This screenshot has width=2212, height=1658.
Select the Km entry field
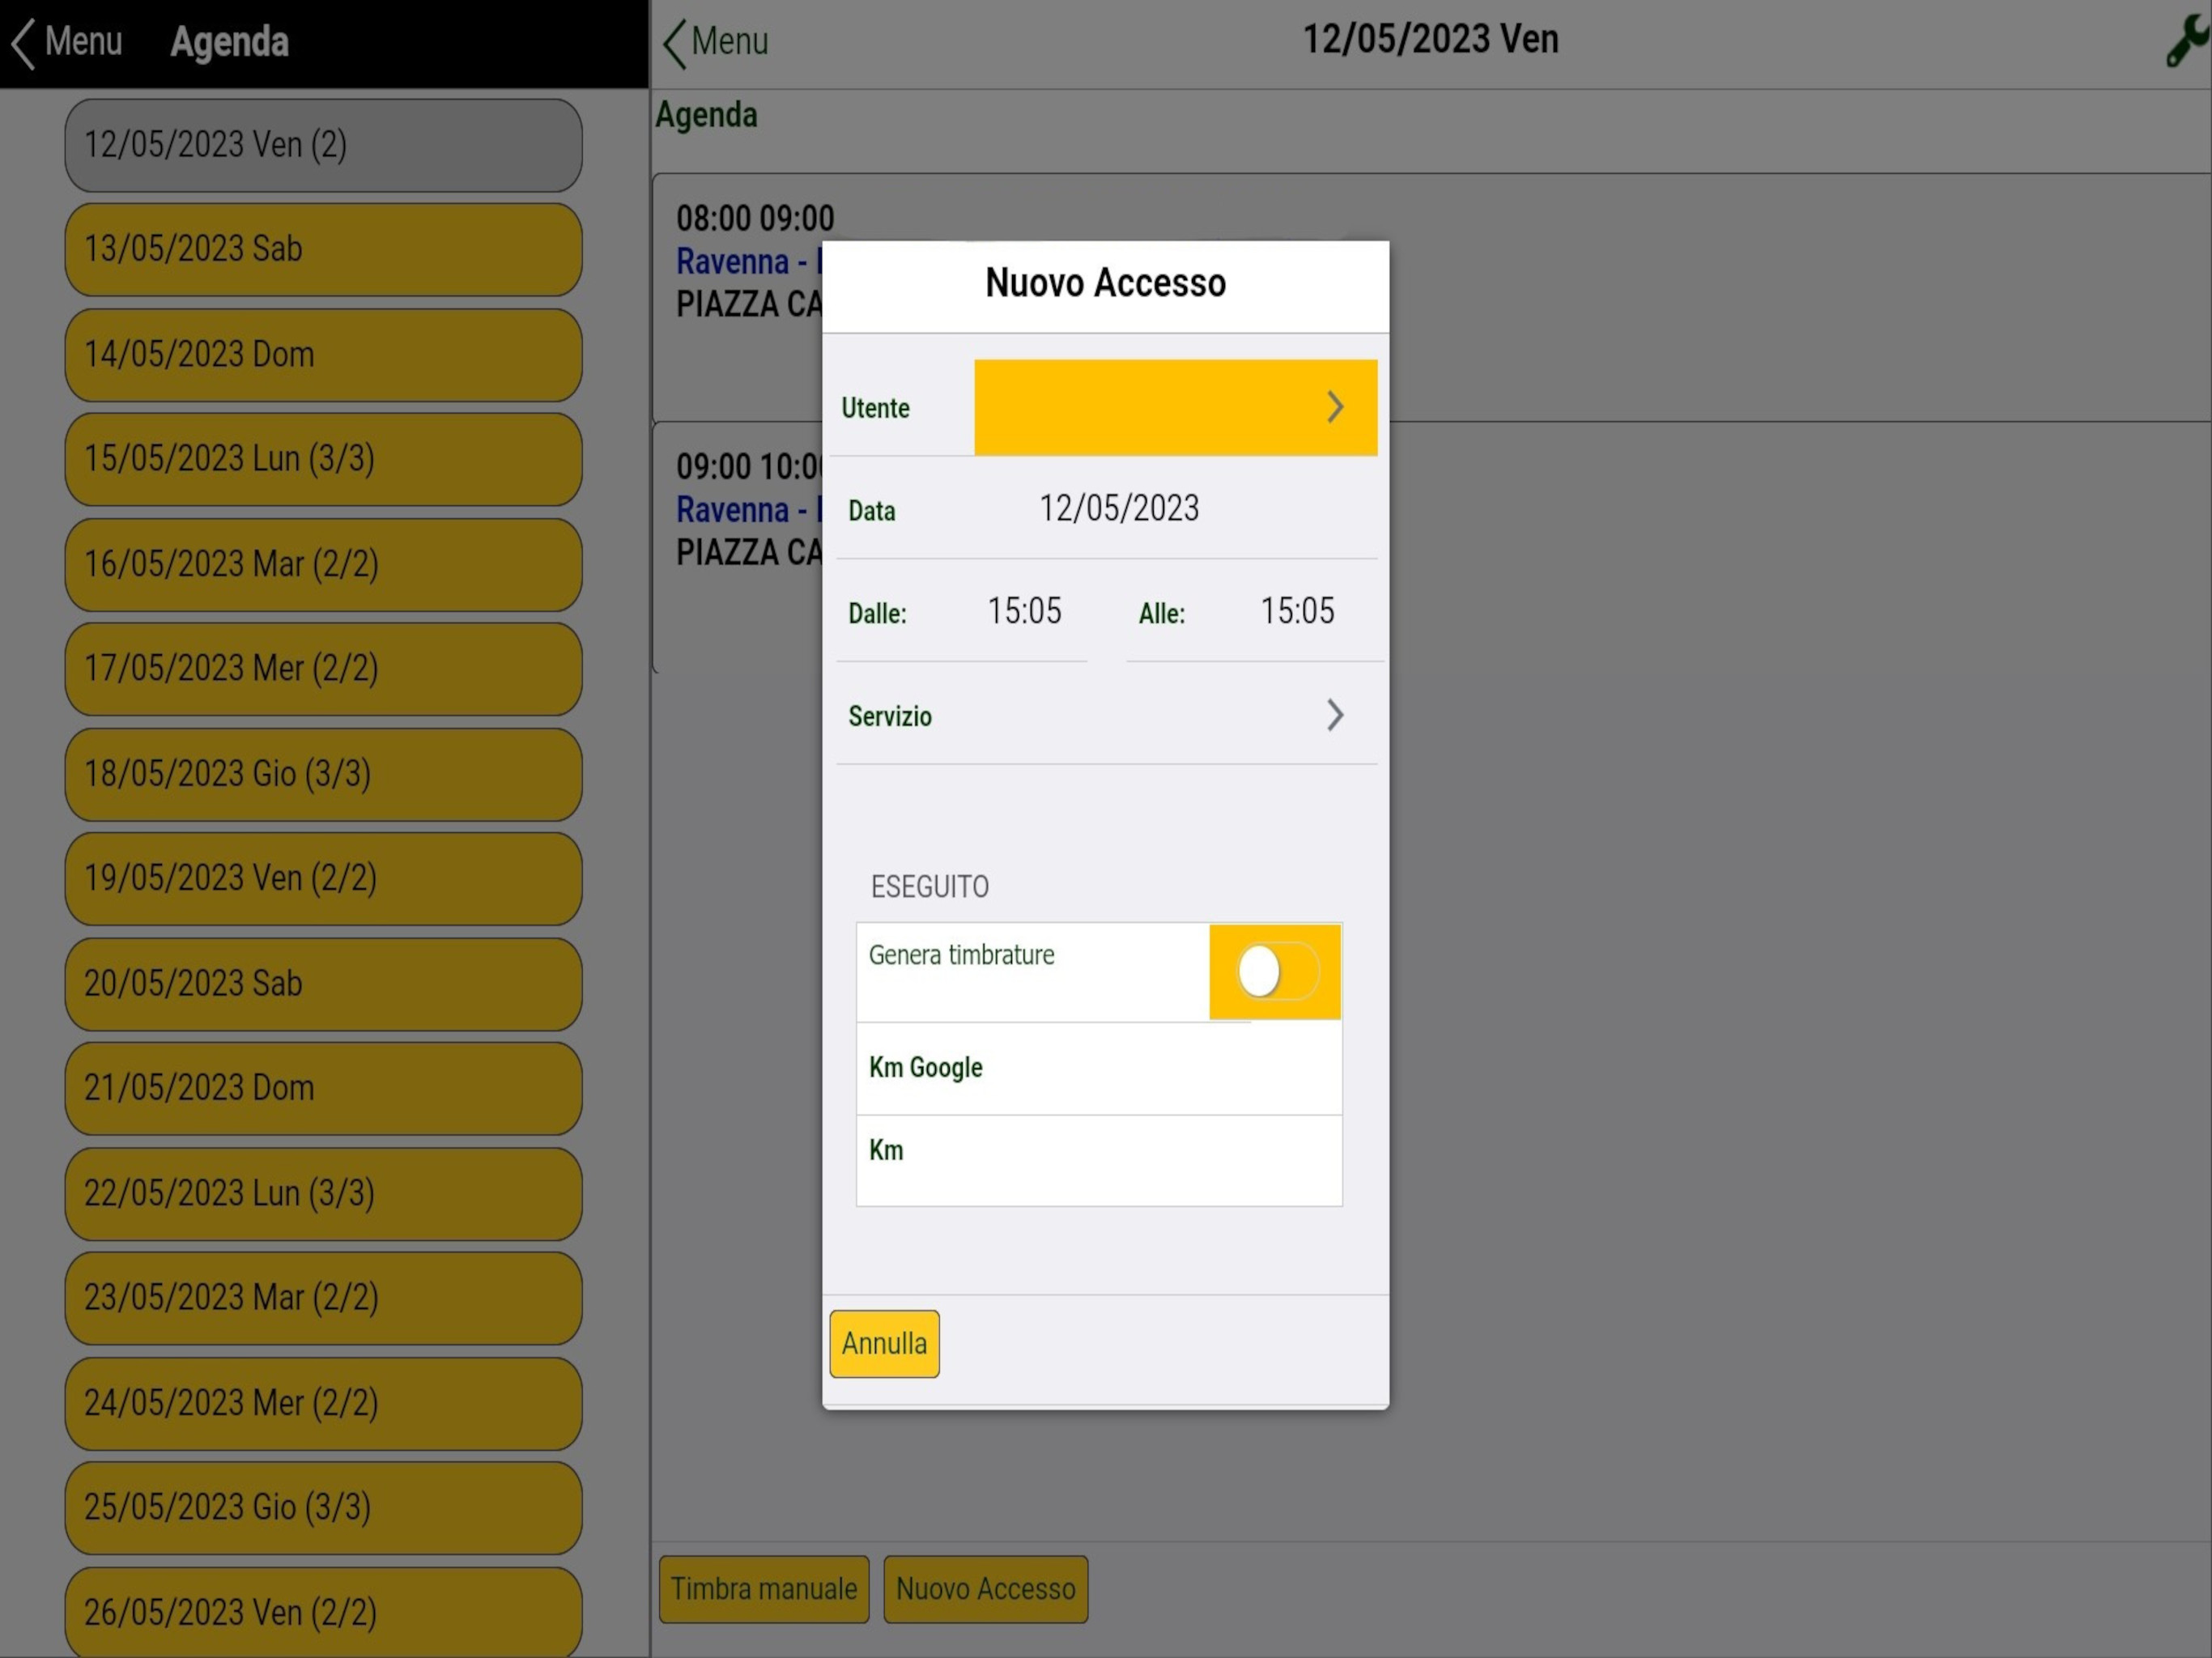pyautogui.click(x=1099, y=1161)
